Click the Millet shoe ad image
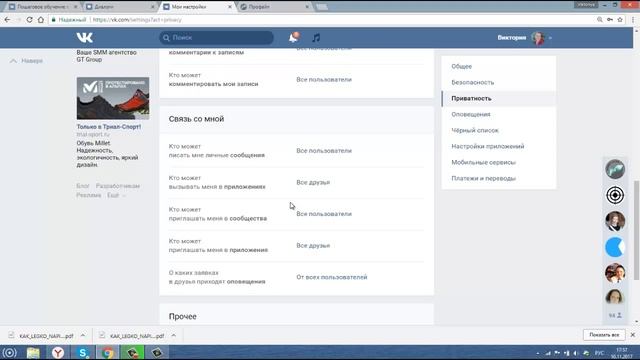This screenshot has width=640, height=360. 113,98
